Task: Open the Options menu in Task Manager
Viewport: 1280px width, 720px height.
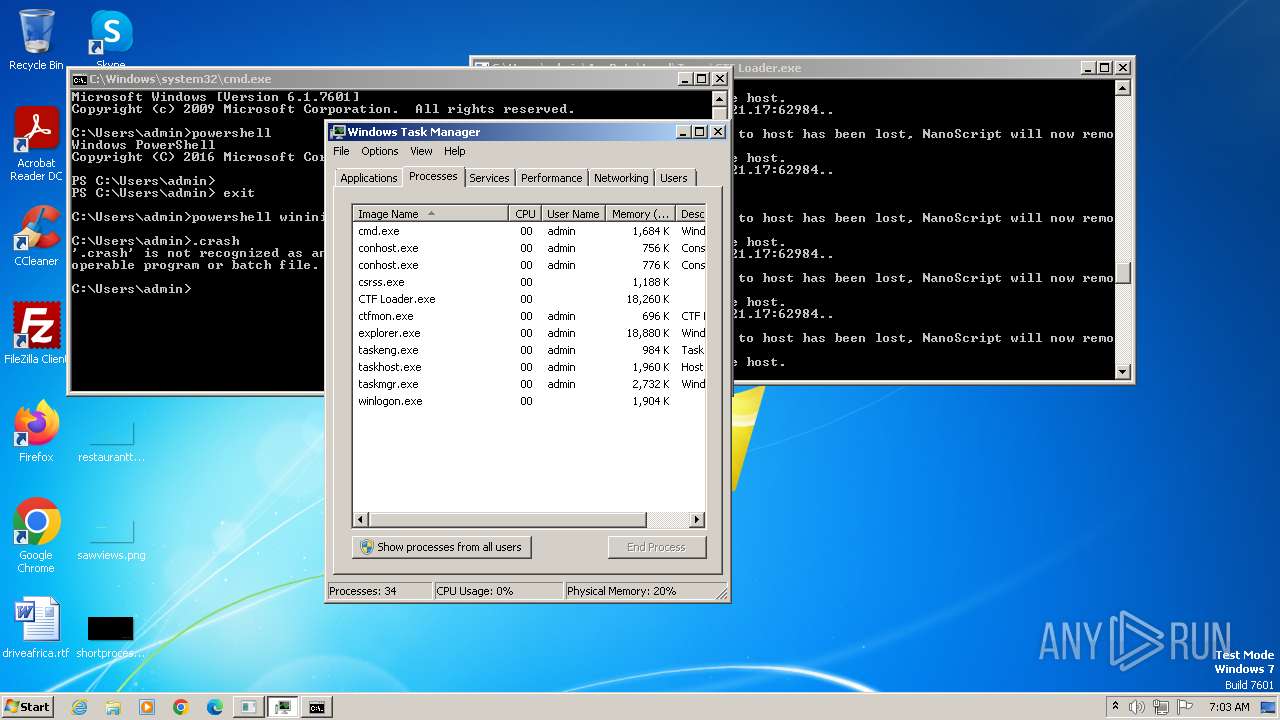Action: point(379,151)
